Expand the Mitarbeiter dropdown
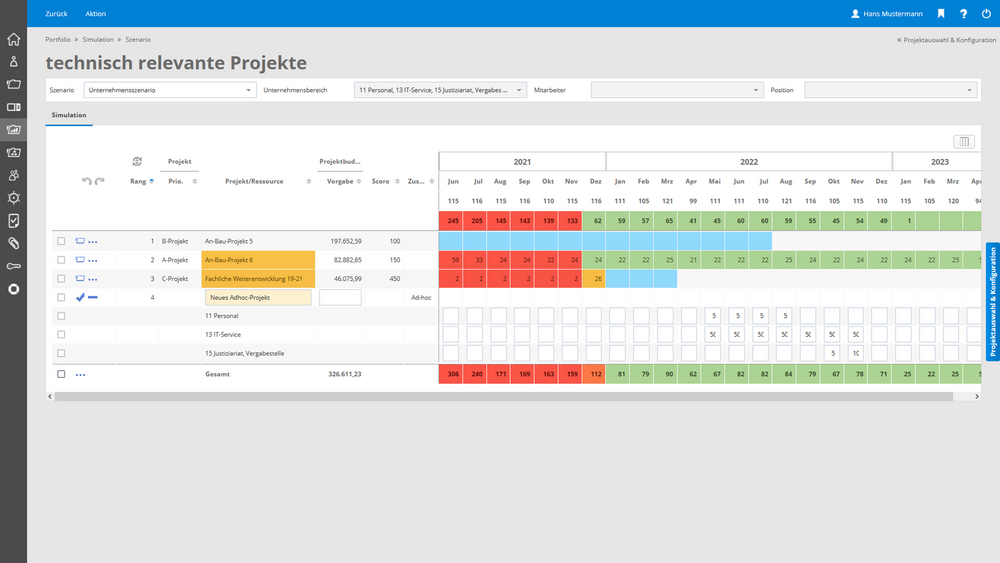 [677, 90]
